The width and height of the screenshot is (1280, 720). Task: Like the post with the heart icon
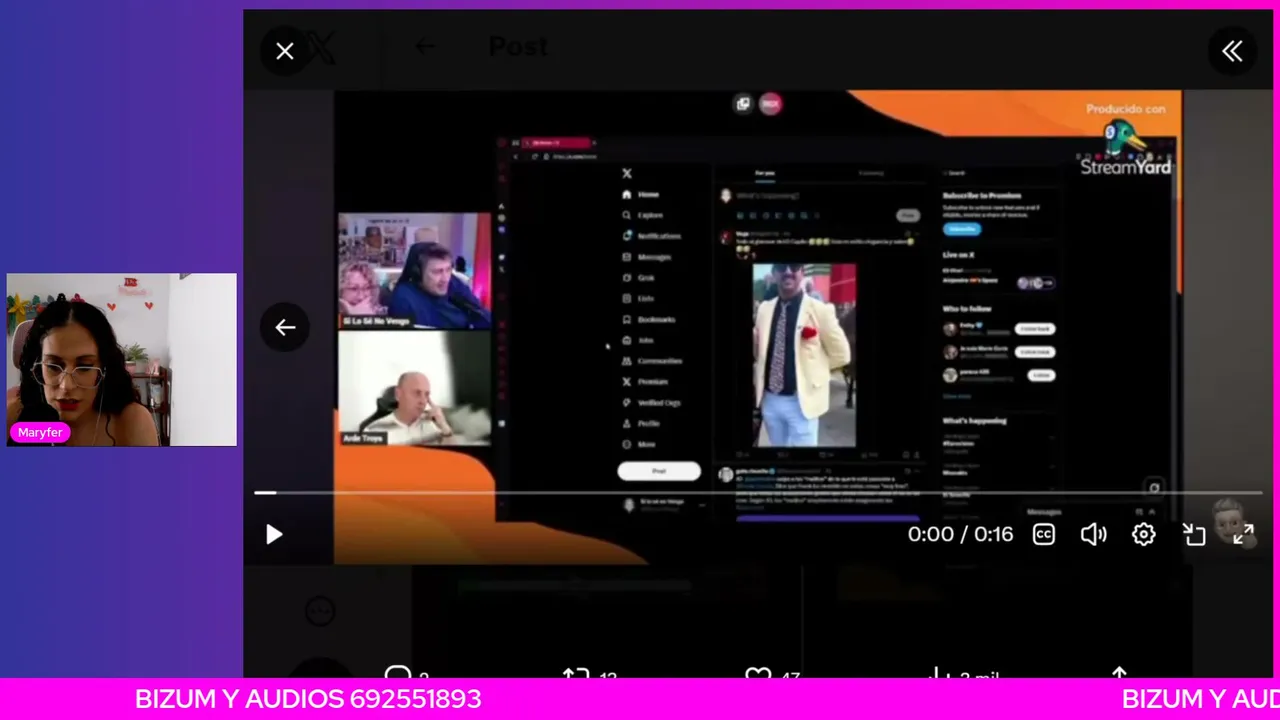[x=759, y=675]
